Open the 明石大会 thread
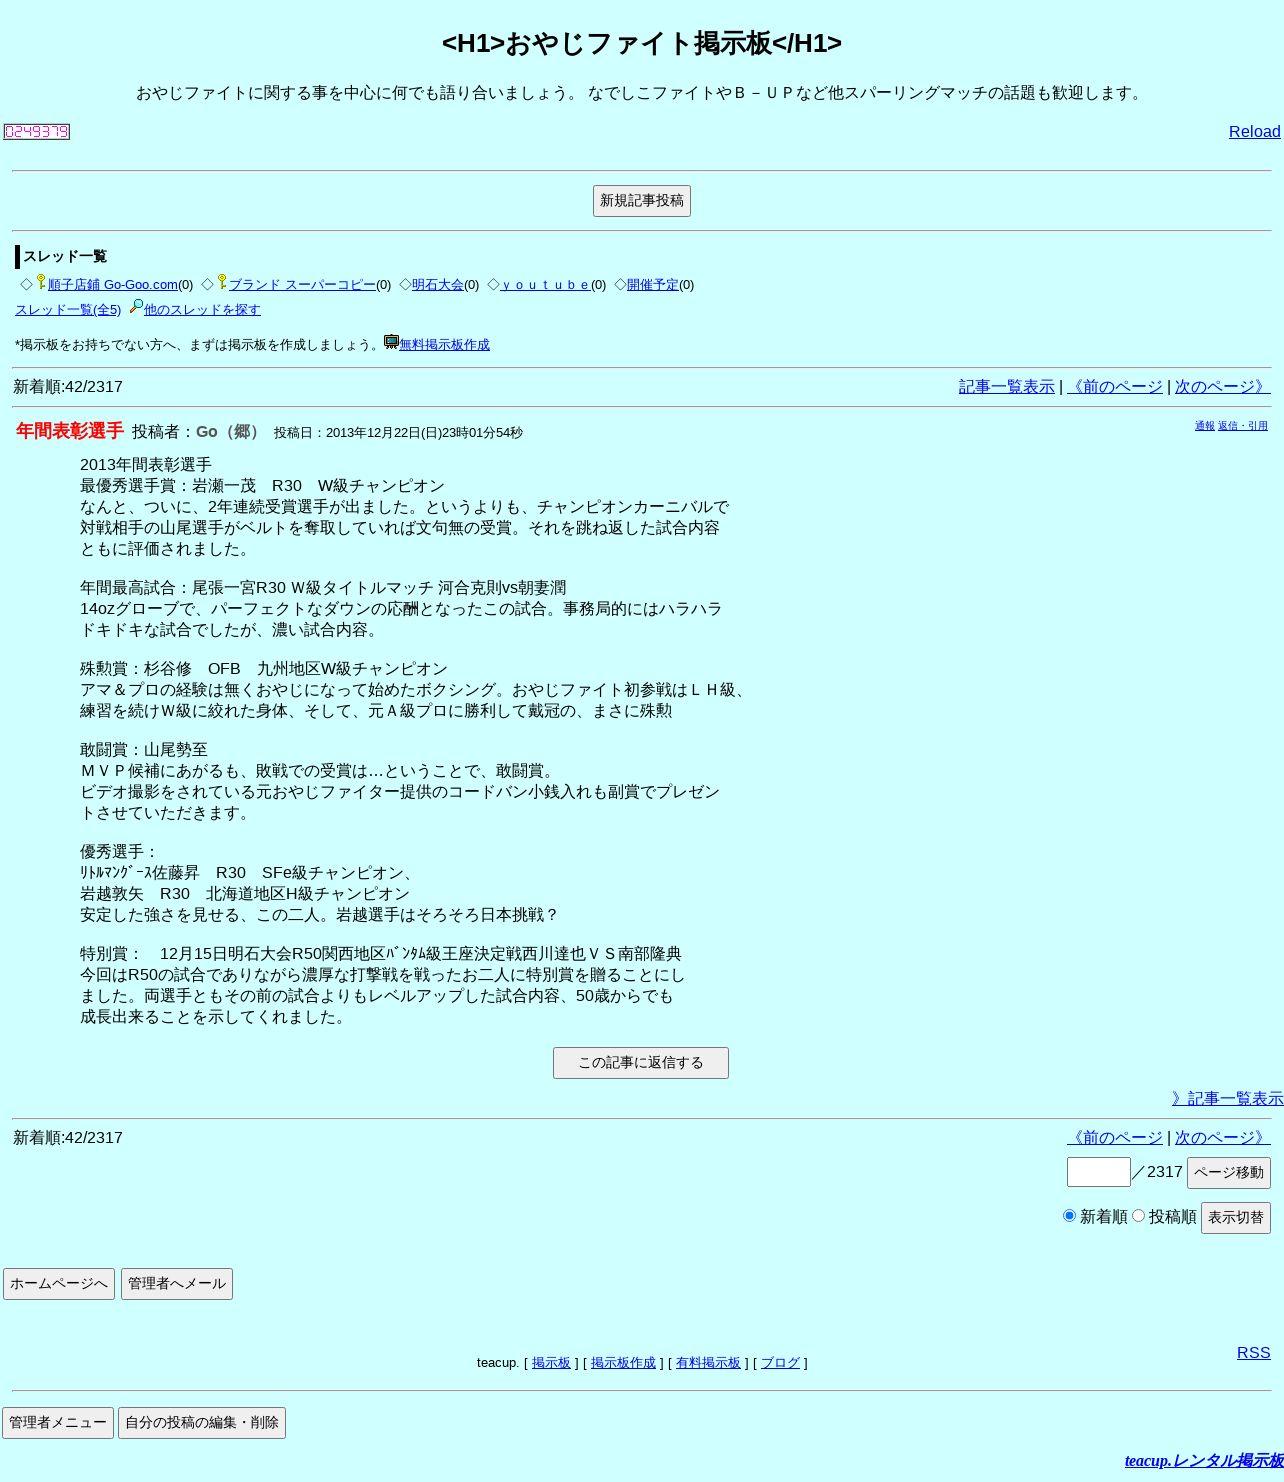The width and height of the screenshot is (1284, 1482). click(438, 285)
